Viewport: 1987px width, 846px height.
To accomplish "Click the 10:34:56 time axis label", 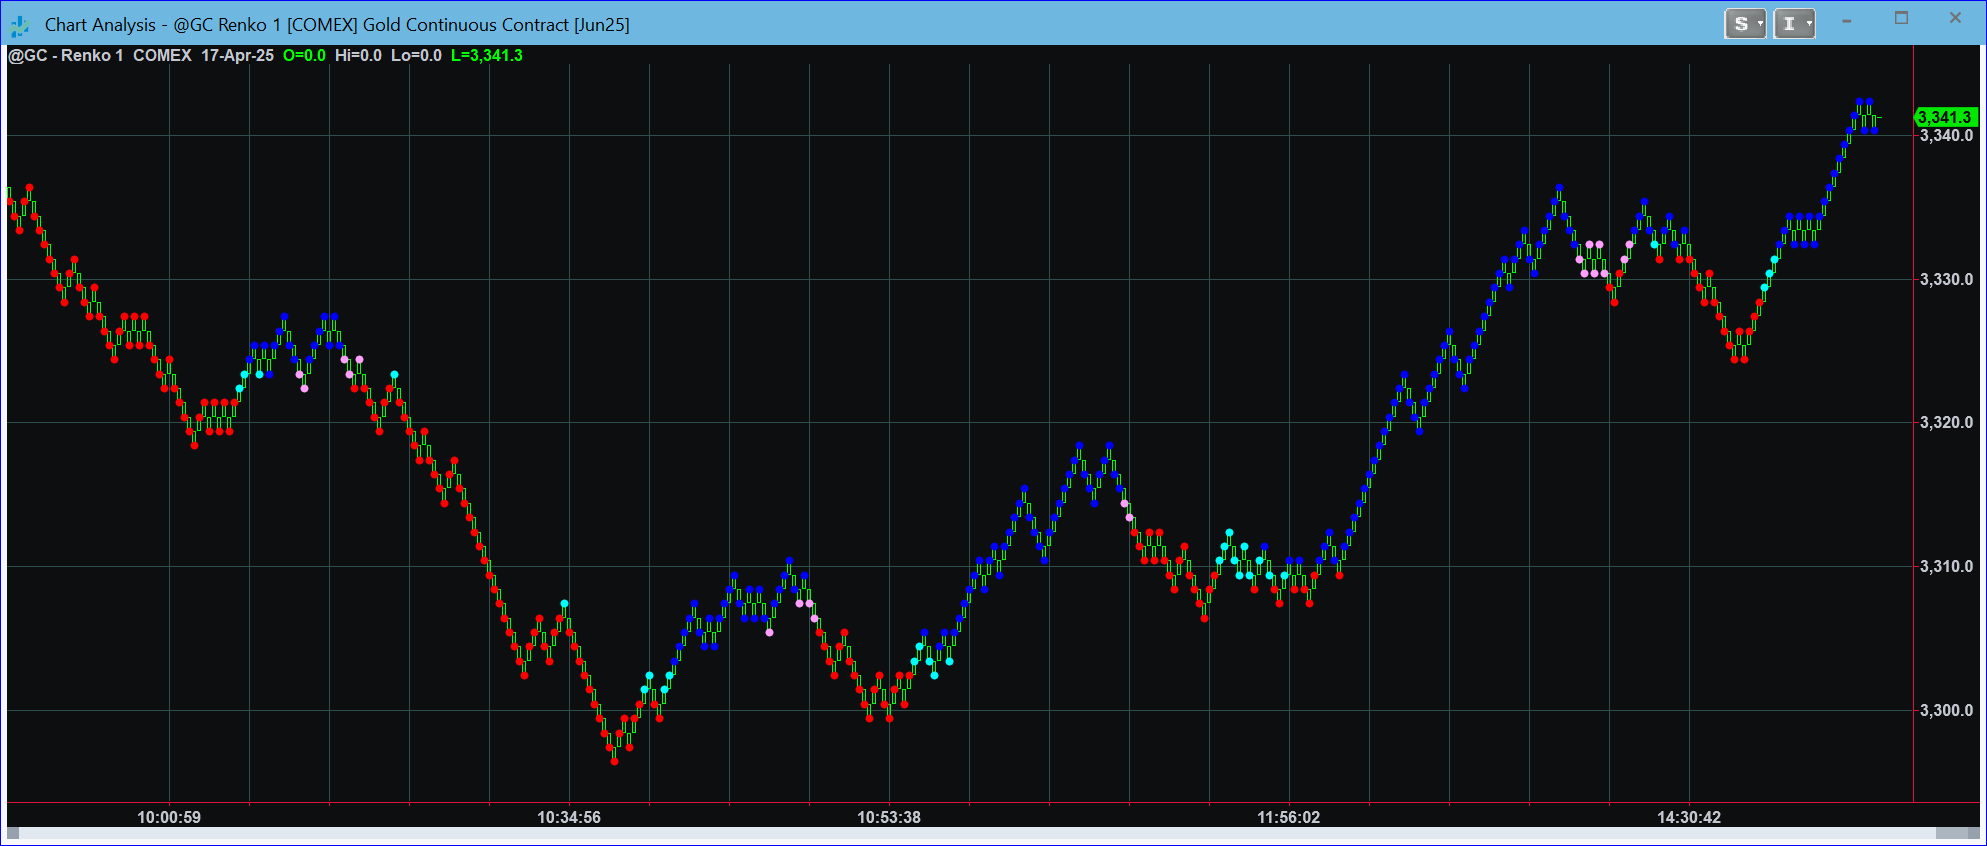I will (569, 818).
